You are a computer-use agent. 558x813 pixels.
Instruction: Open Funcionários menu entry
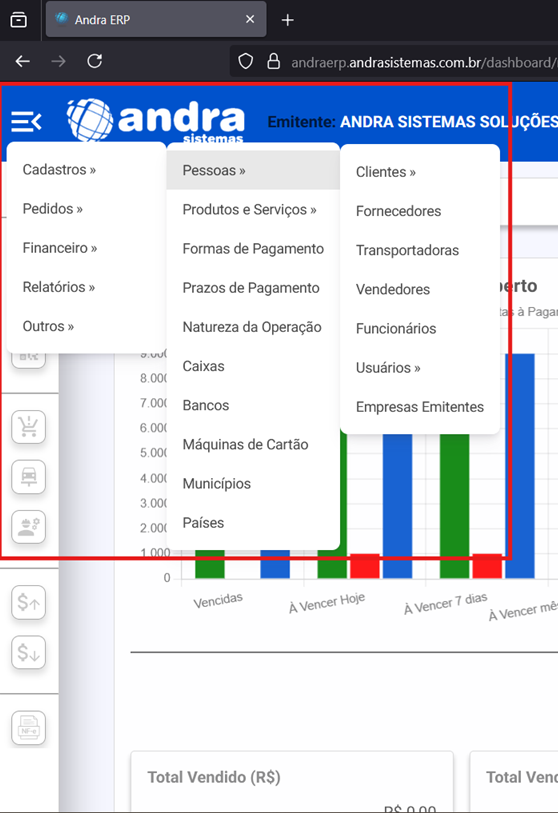[420, 329]
